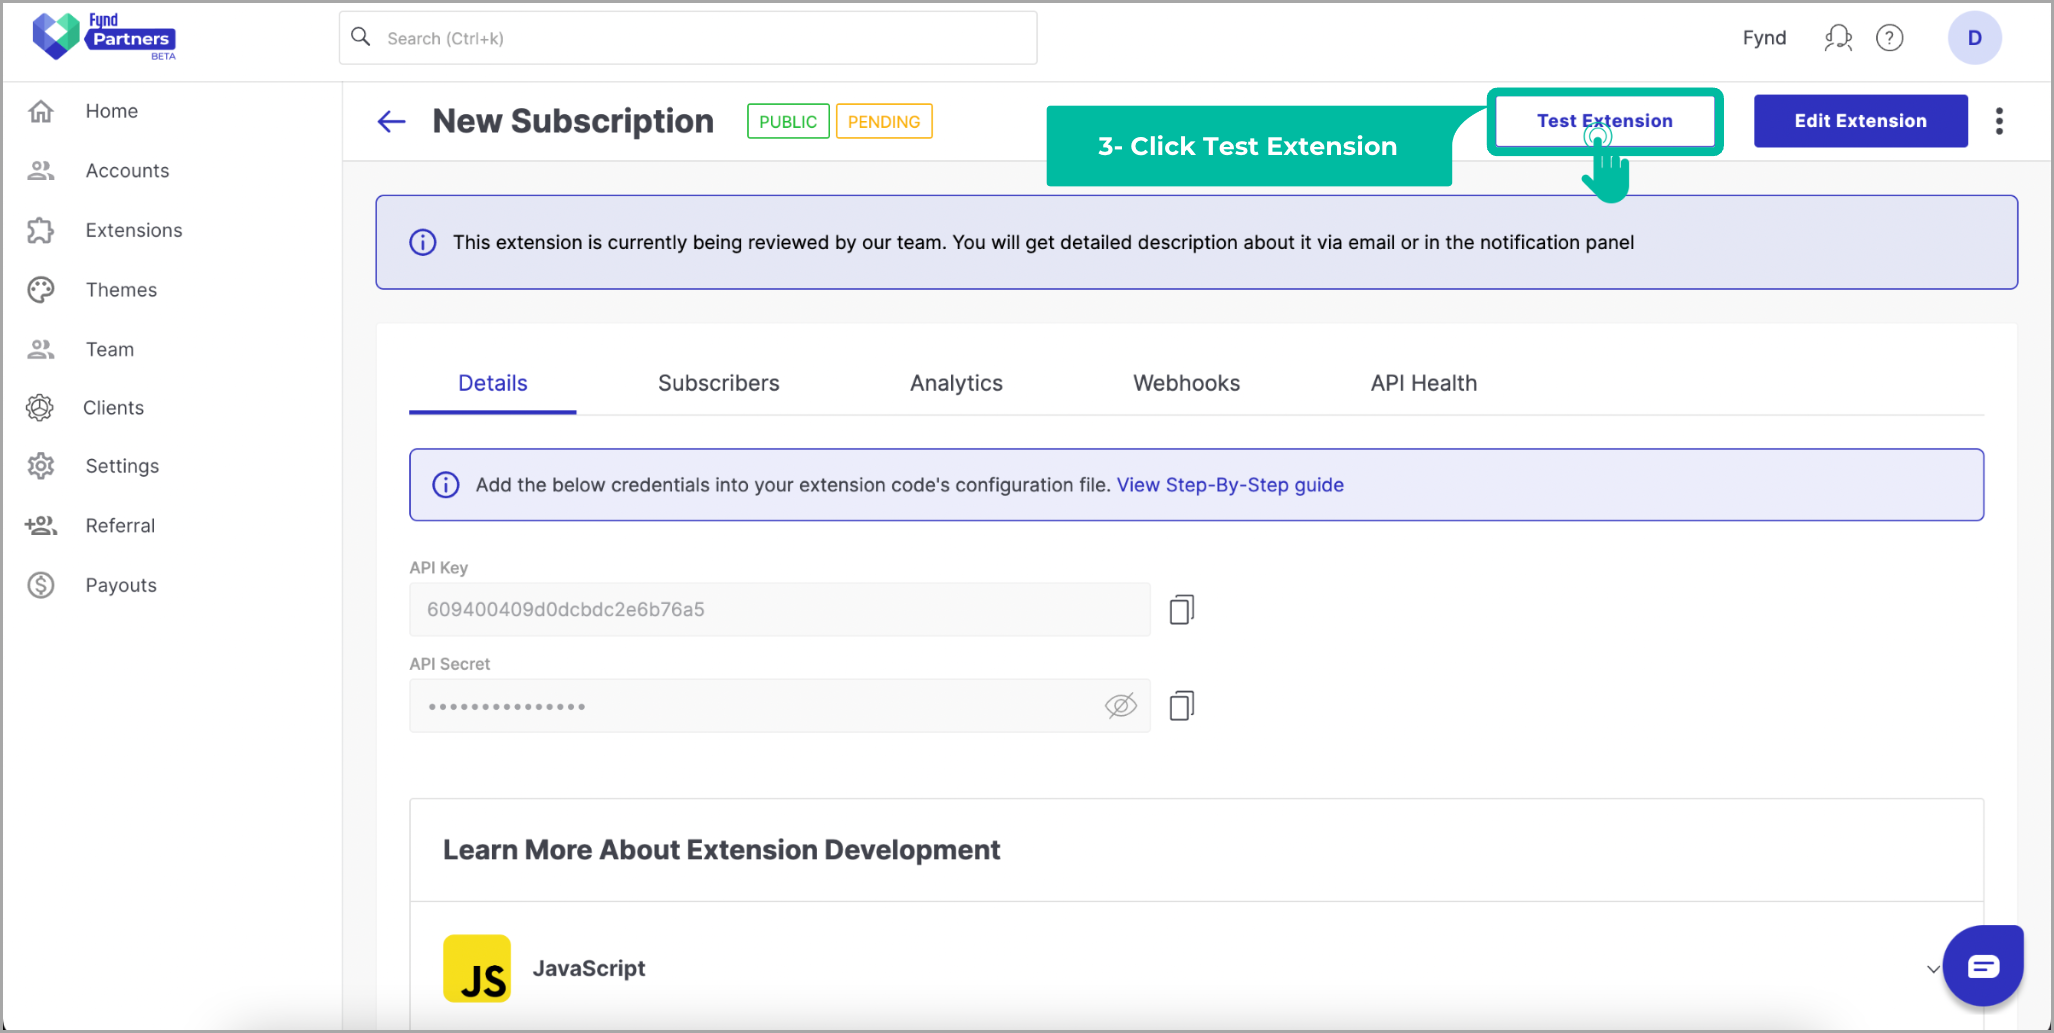The height and width of the screenshot is (1033, 2054).
Task: Open Payouts in the sidebar
Action: (x=121, y=585)
